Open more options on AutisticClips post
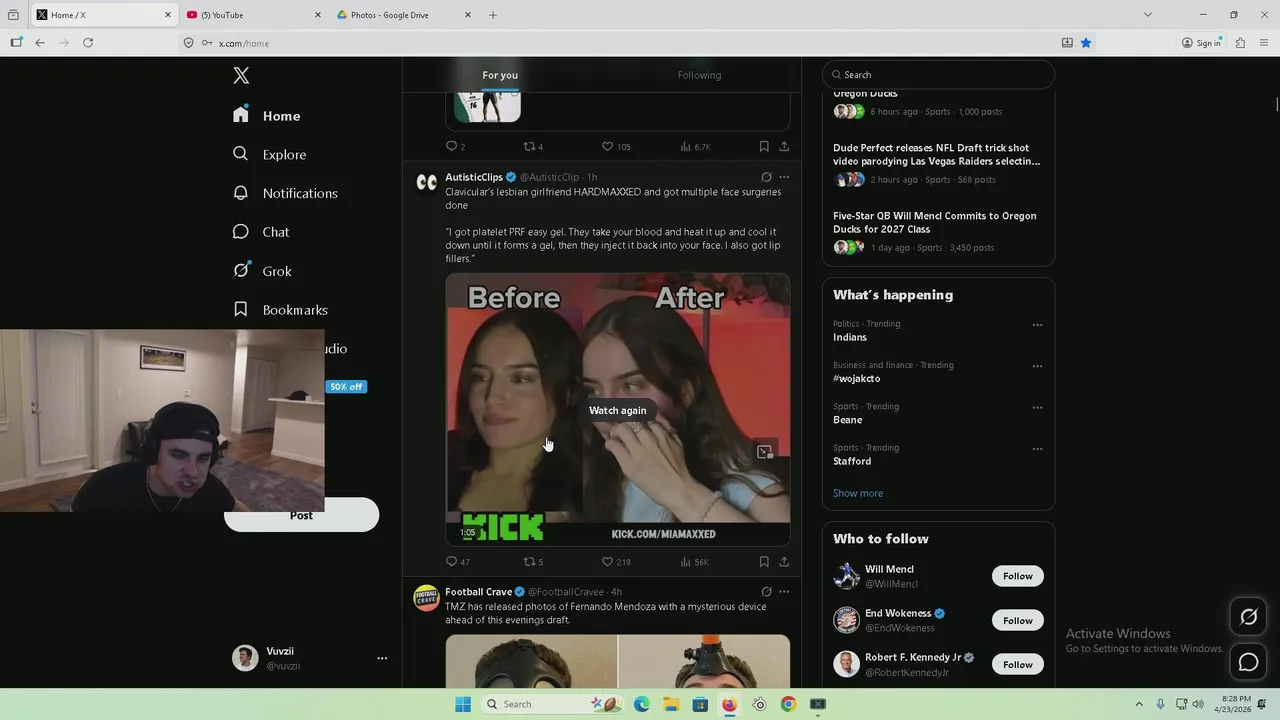This screenshot has height=720, width=1280. tap(784, 177)
